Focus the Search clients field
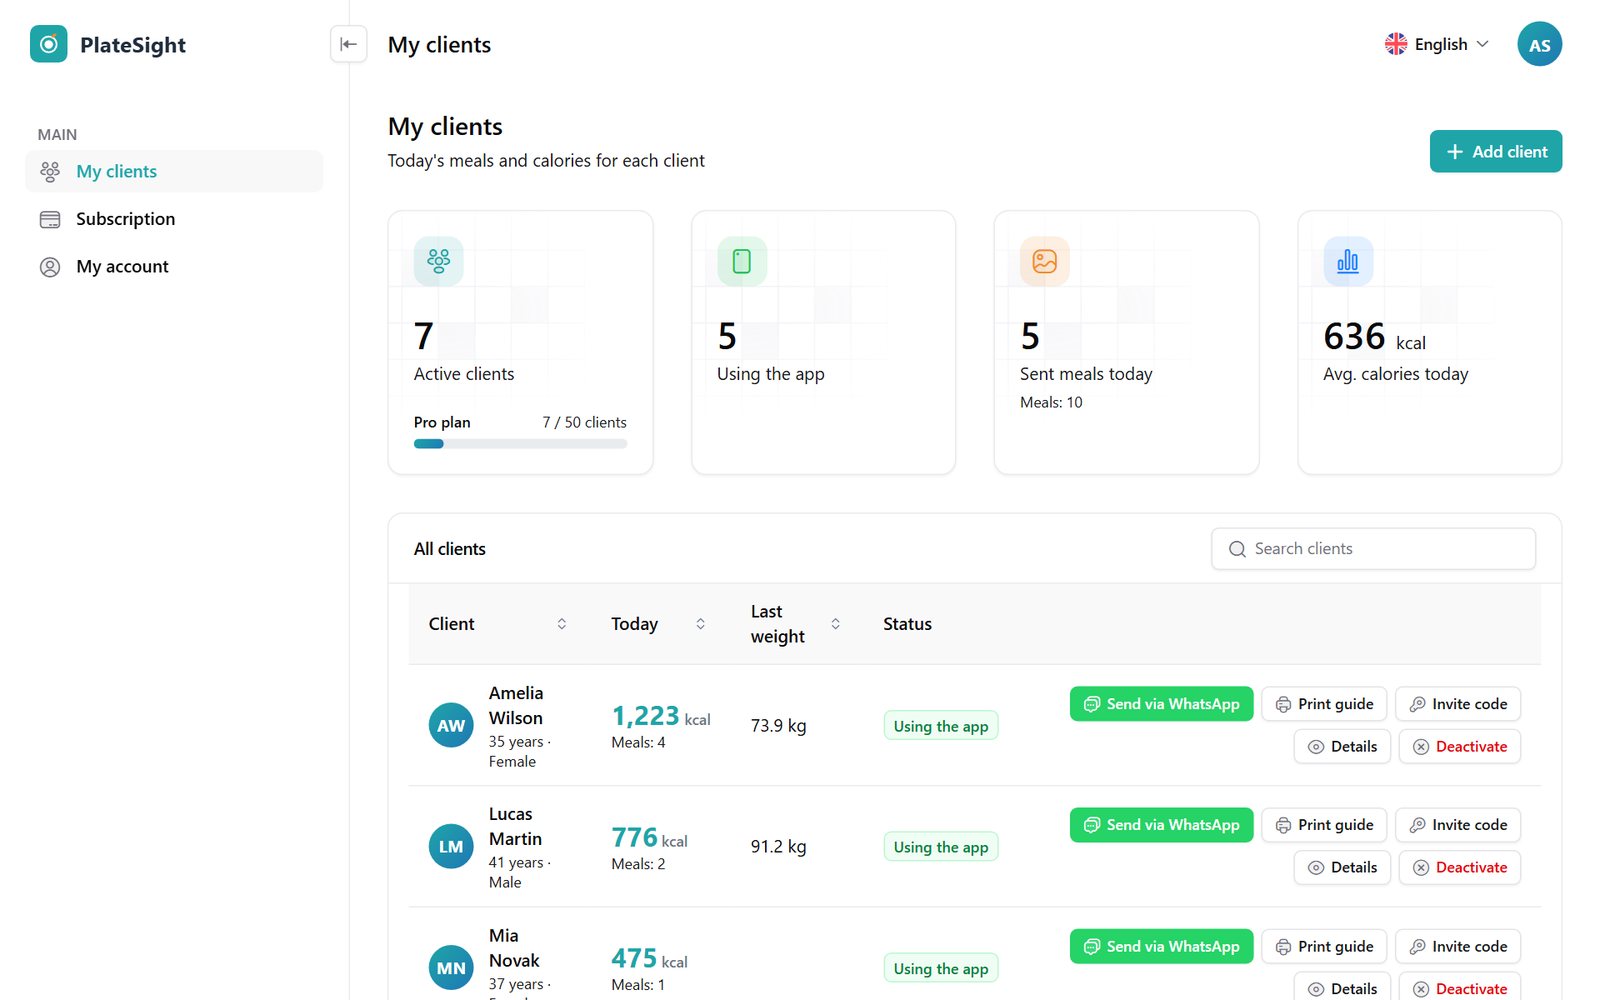 [x=1373, y=549]
